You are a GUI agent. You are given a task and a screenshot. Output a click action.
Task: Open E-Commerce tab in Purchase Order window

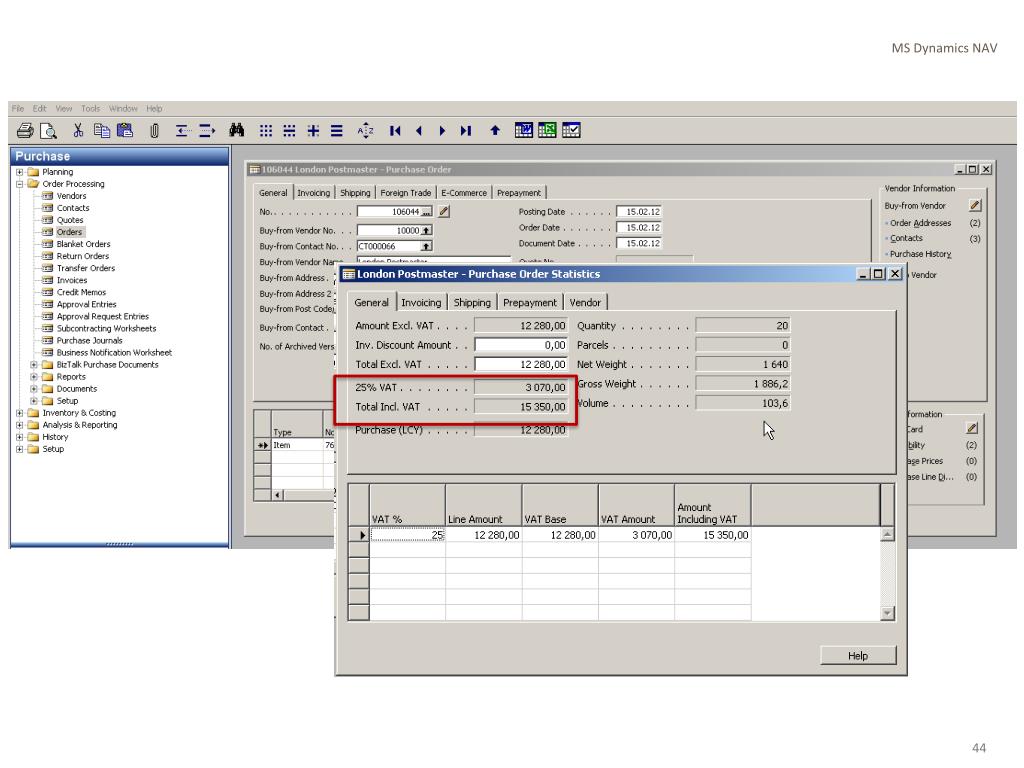click(464, 193)
